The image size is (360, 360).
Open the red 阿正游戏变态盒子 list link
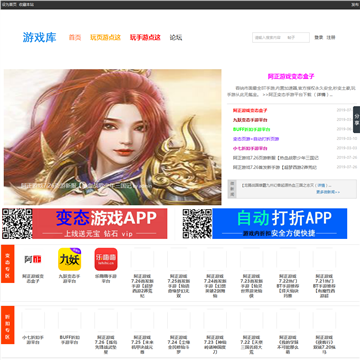click(250, 110)
